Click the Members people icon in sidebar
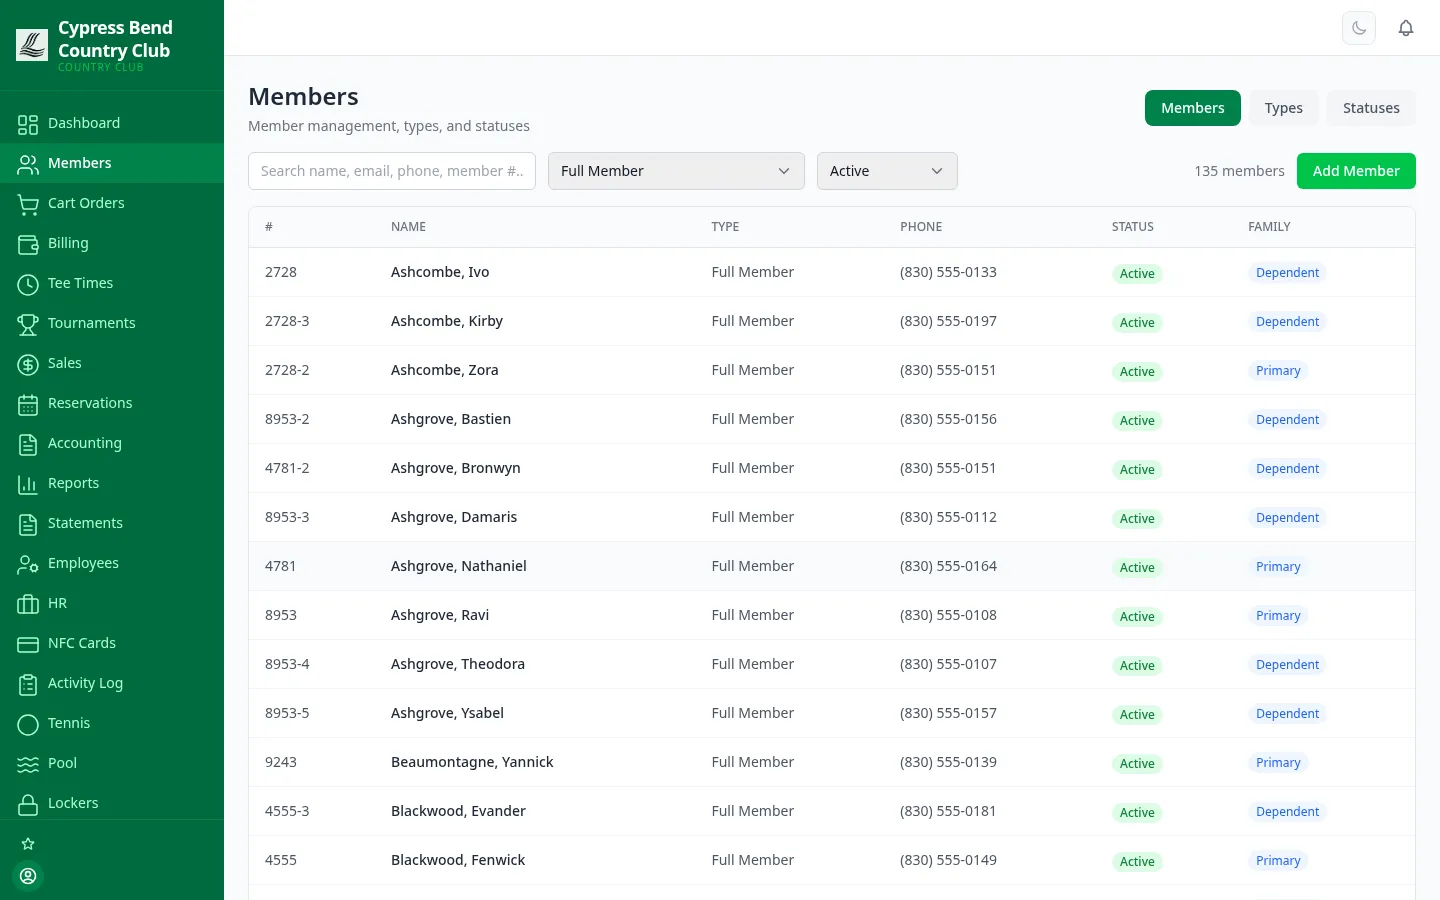Screen dimensions: 1440x900 click(28, 164)
